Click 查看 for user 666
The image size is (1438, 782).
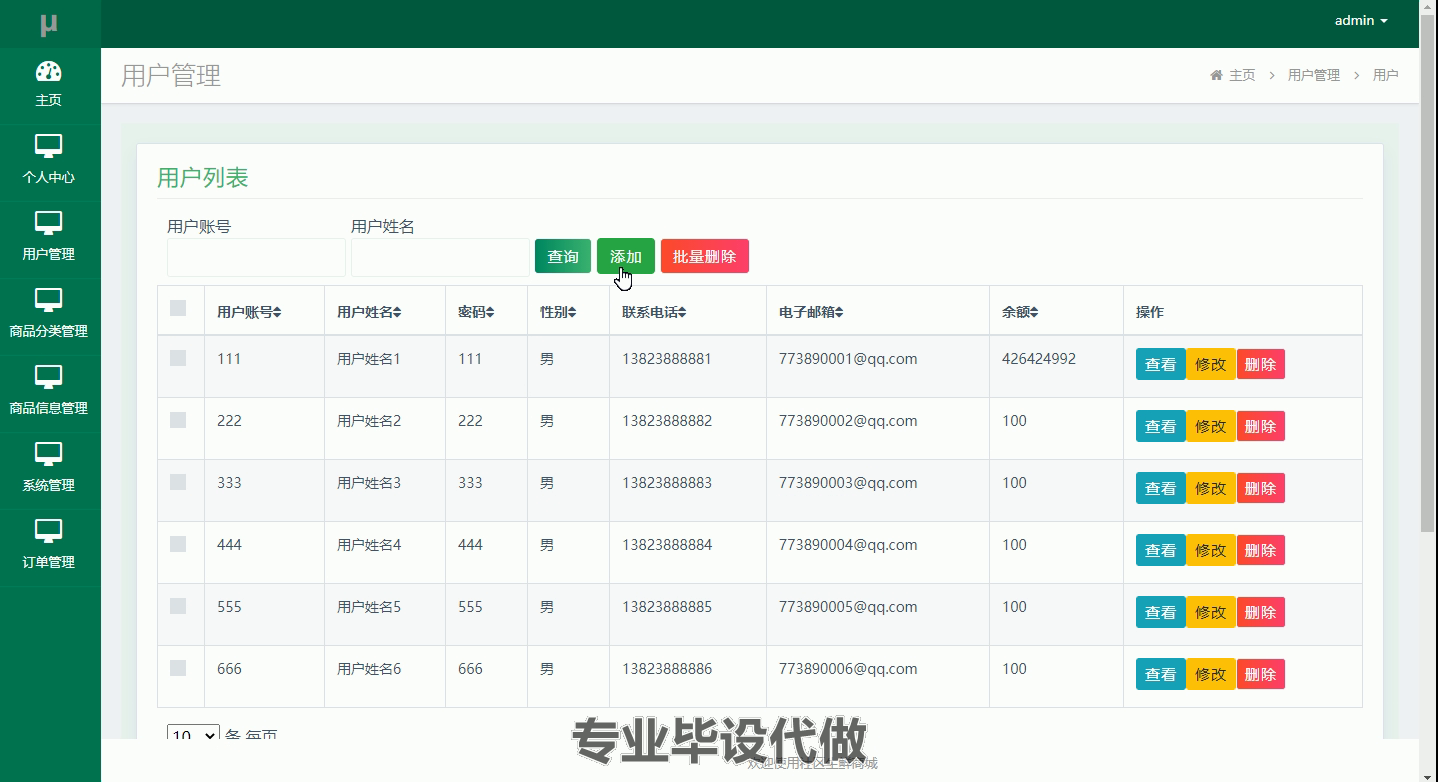click(1160, 674)
